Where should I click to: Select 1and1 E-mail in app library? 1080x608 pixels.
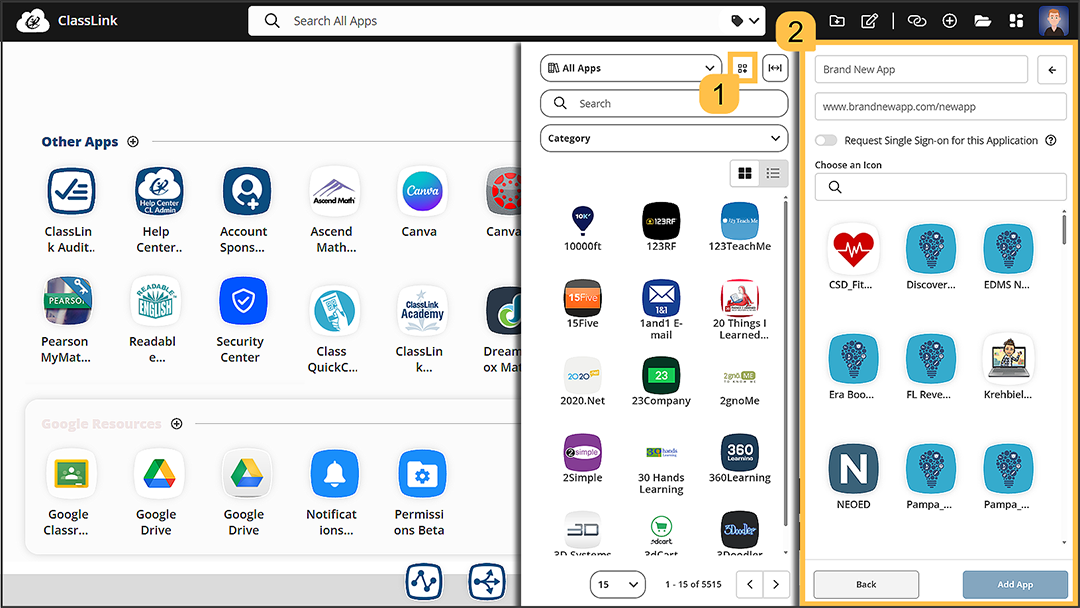661,298
